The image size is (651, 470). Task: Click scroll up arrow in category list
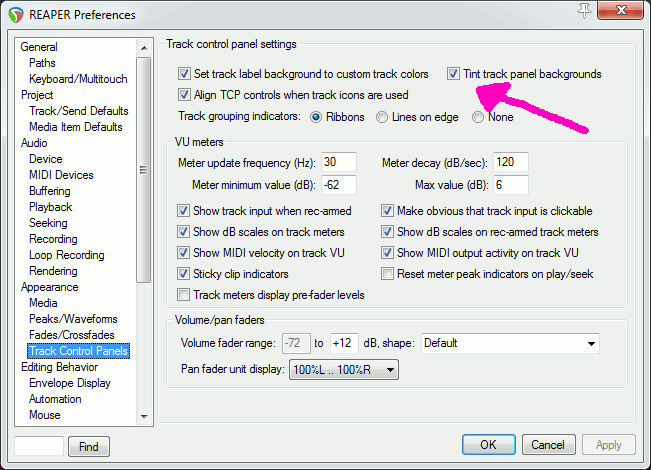144,48
